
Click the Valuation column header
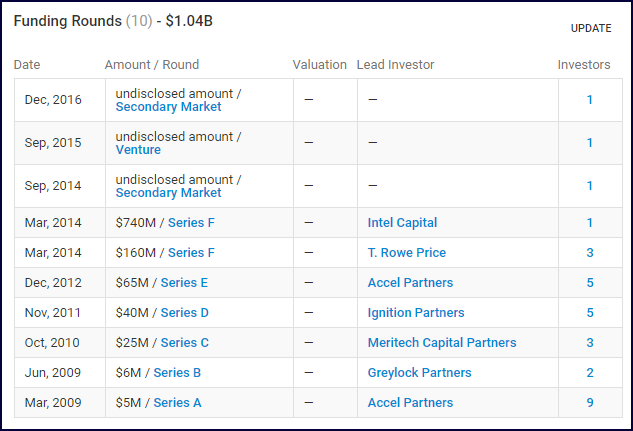[319, 65]
